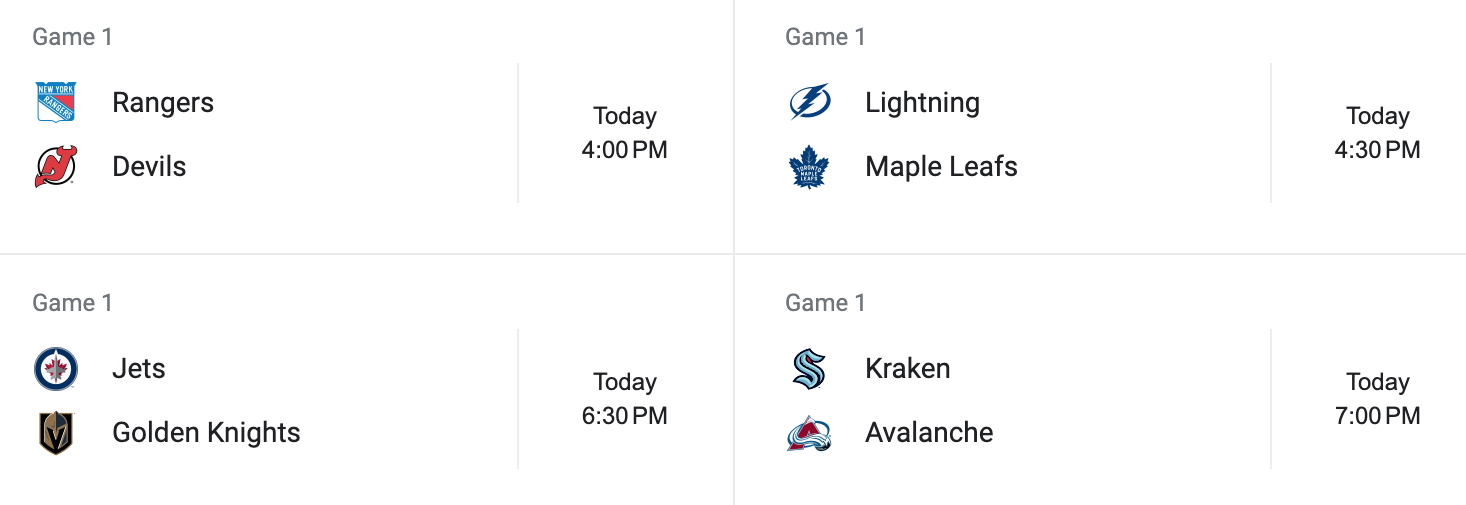Click the Colorado Avalanche logo

808,432
